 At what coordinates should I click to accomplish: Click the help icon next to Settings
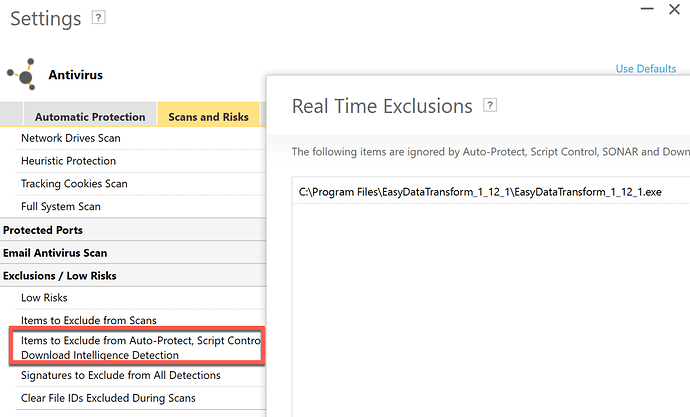[98, 18]
